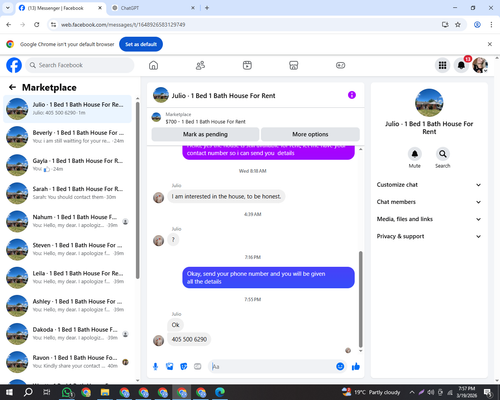Close the ChatGPT tab

pos(193,8)
